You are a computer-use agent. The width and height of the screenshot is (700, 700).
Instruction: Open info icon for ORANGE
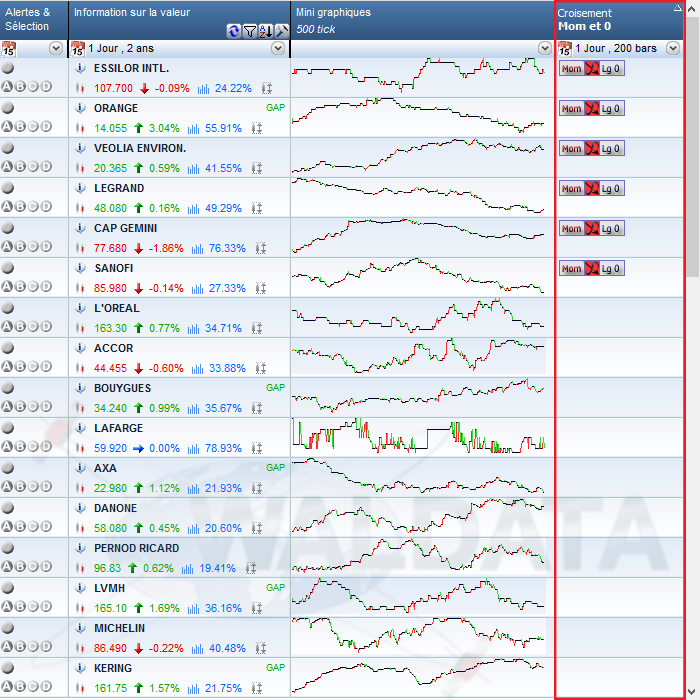[x=80, y=108]
